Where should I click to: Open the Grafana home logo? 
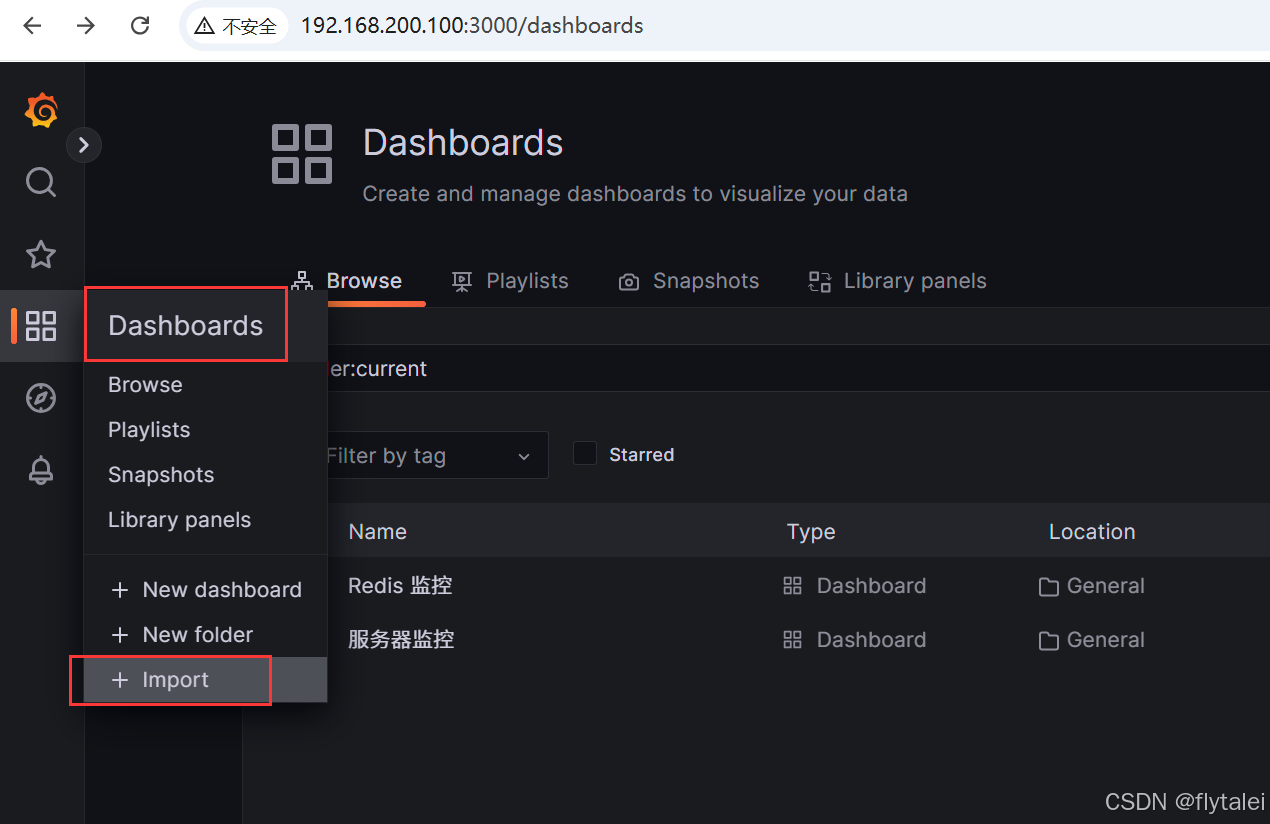tap(41, 110)
